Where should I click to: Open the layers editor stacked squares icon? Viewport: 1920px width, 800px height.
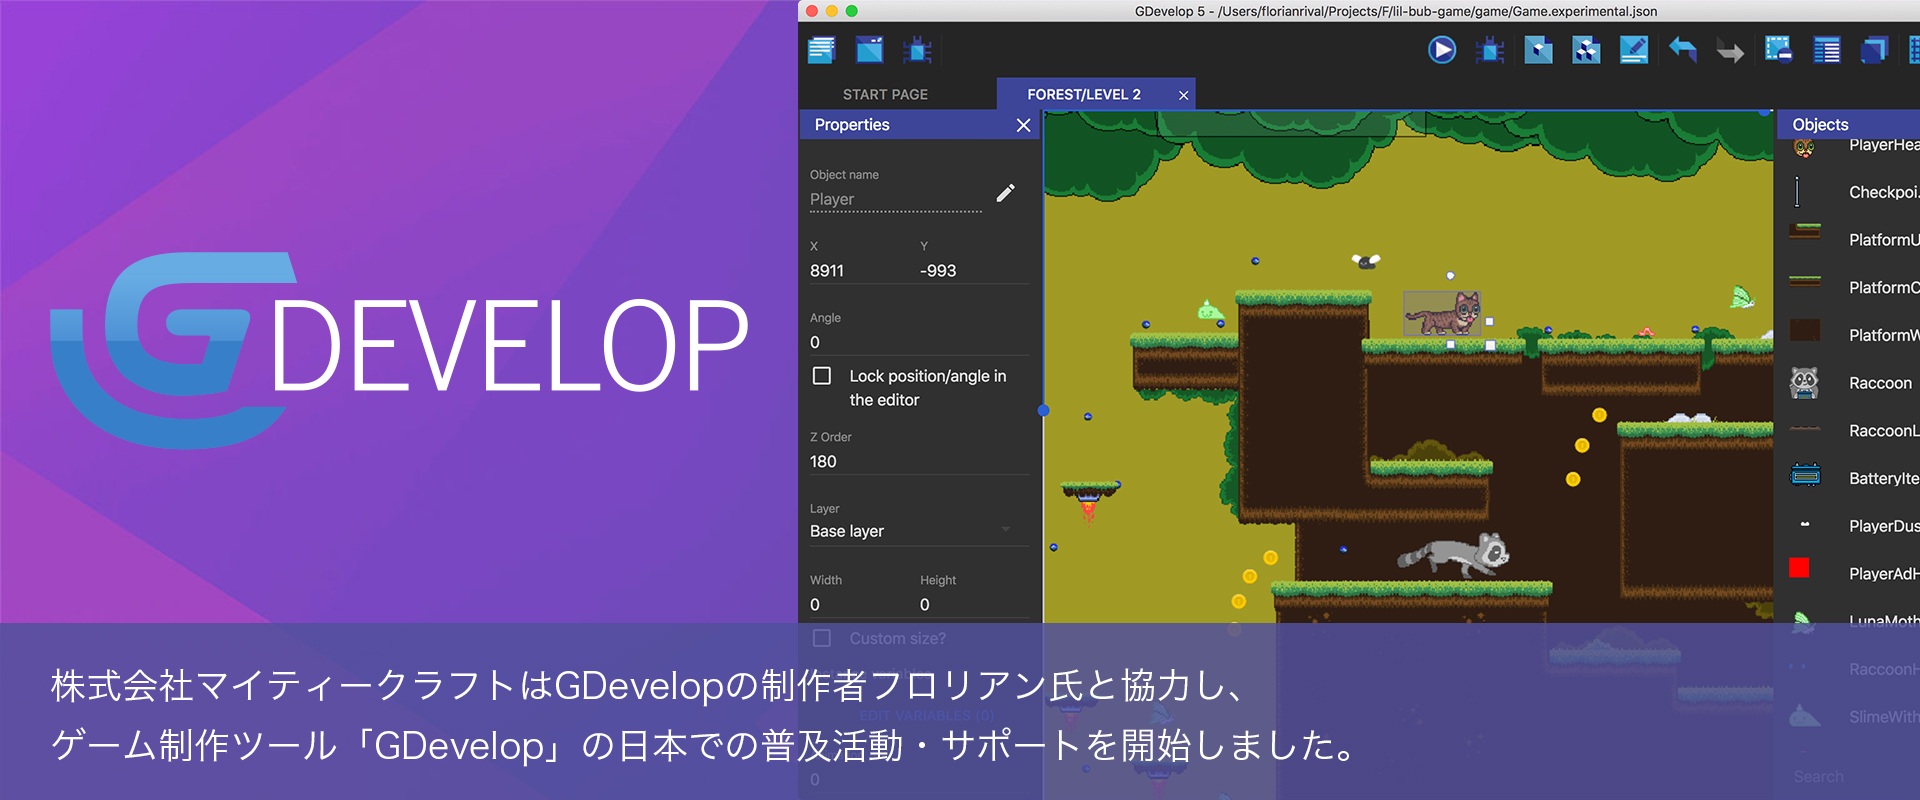pyautogui.click(x=1874, y=50)
